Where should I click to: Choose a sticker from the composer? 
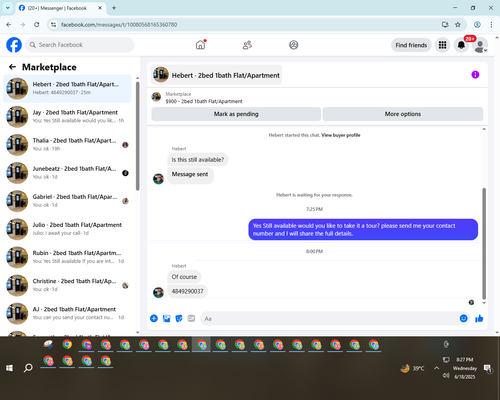179,318
